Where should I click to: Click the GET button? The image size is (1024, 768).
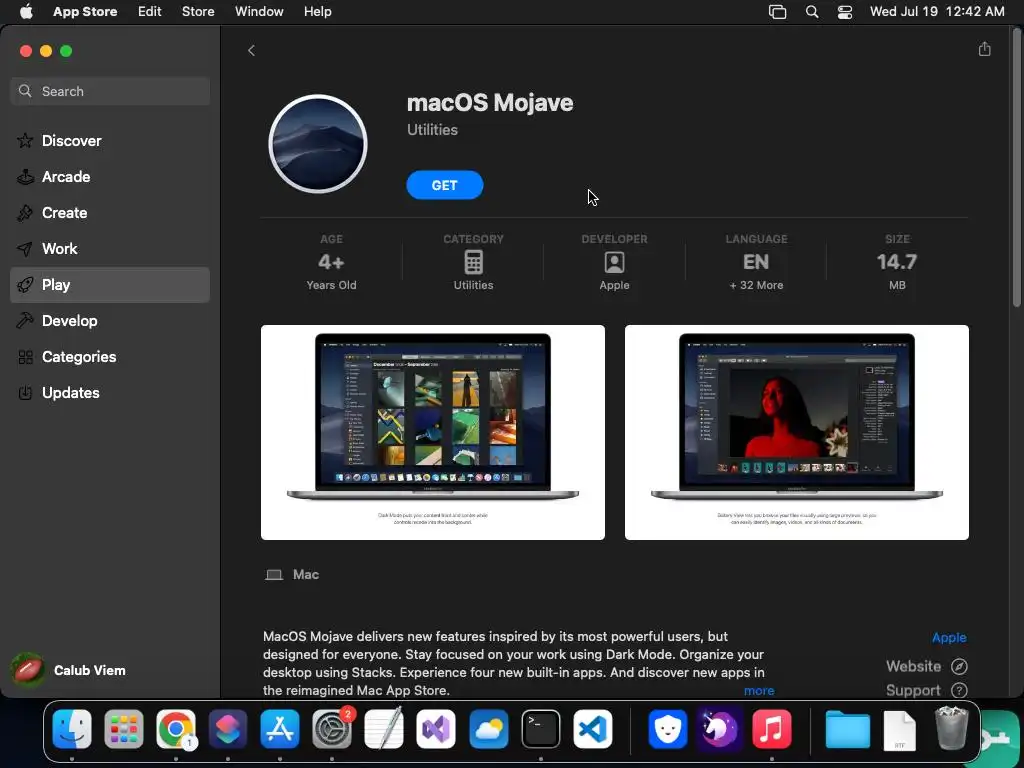pos(445,185)
